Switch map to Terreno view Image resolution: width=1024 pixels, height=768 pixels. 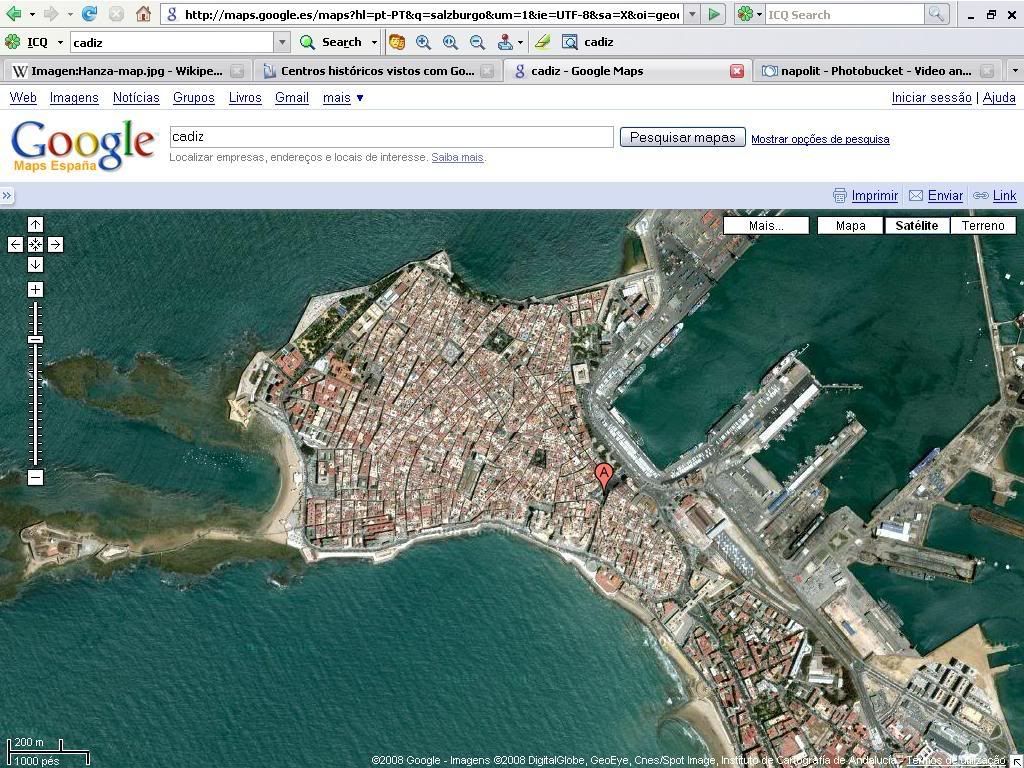(982, 226)
